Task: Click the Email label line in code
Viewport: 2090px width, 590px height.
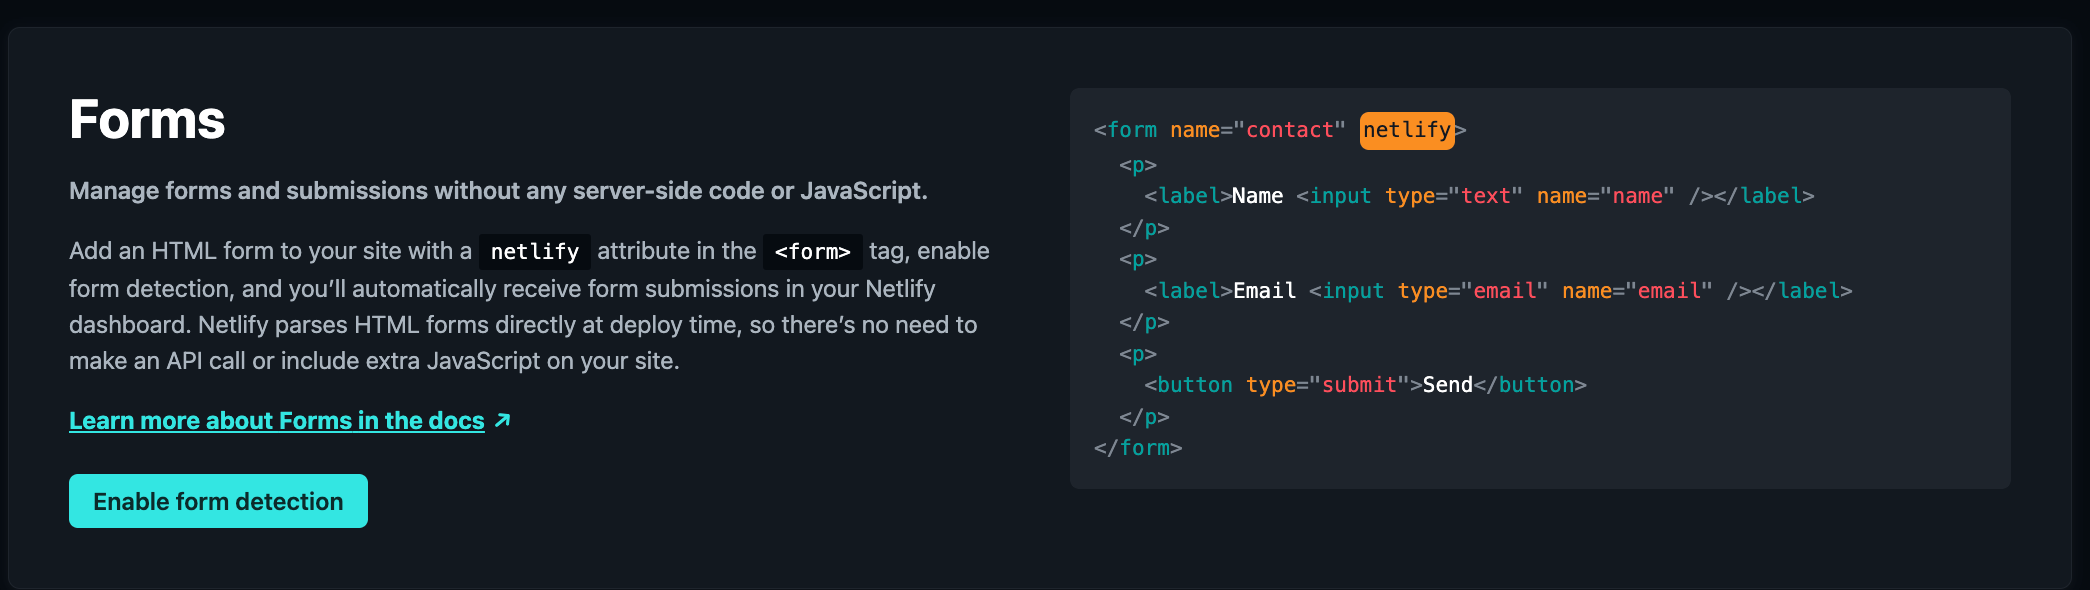Action: (1498, 291)
